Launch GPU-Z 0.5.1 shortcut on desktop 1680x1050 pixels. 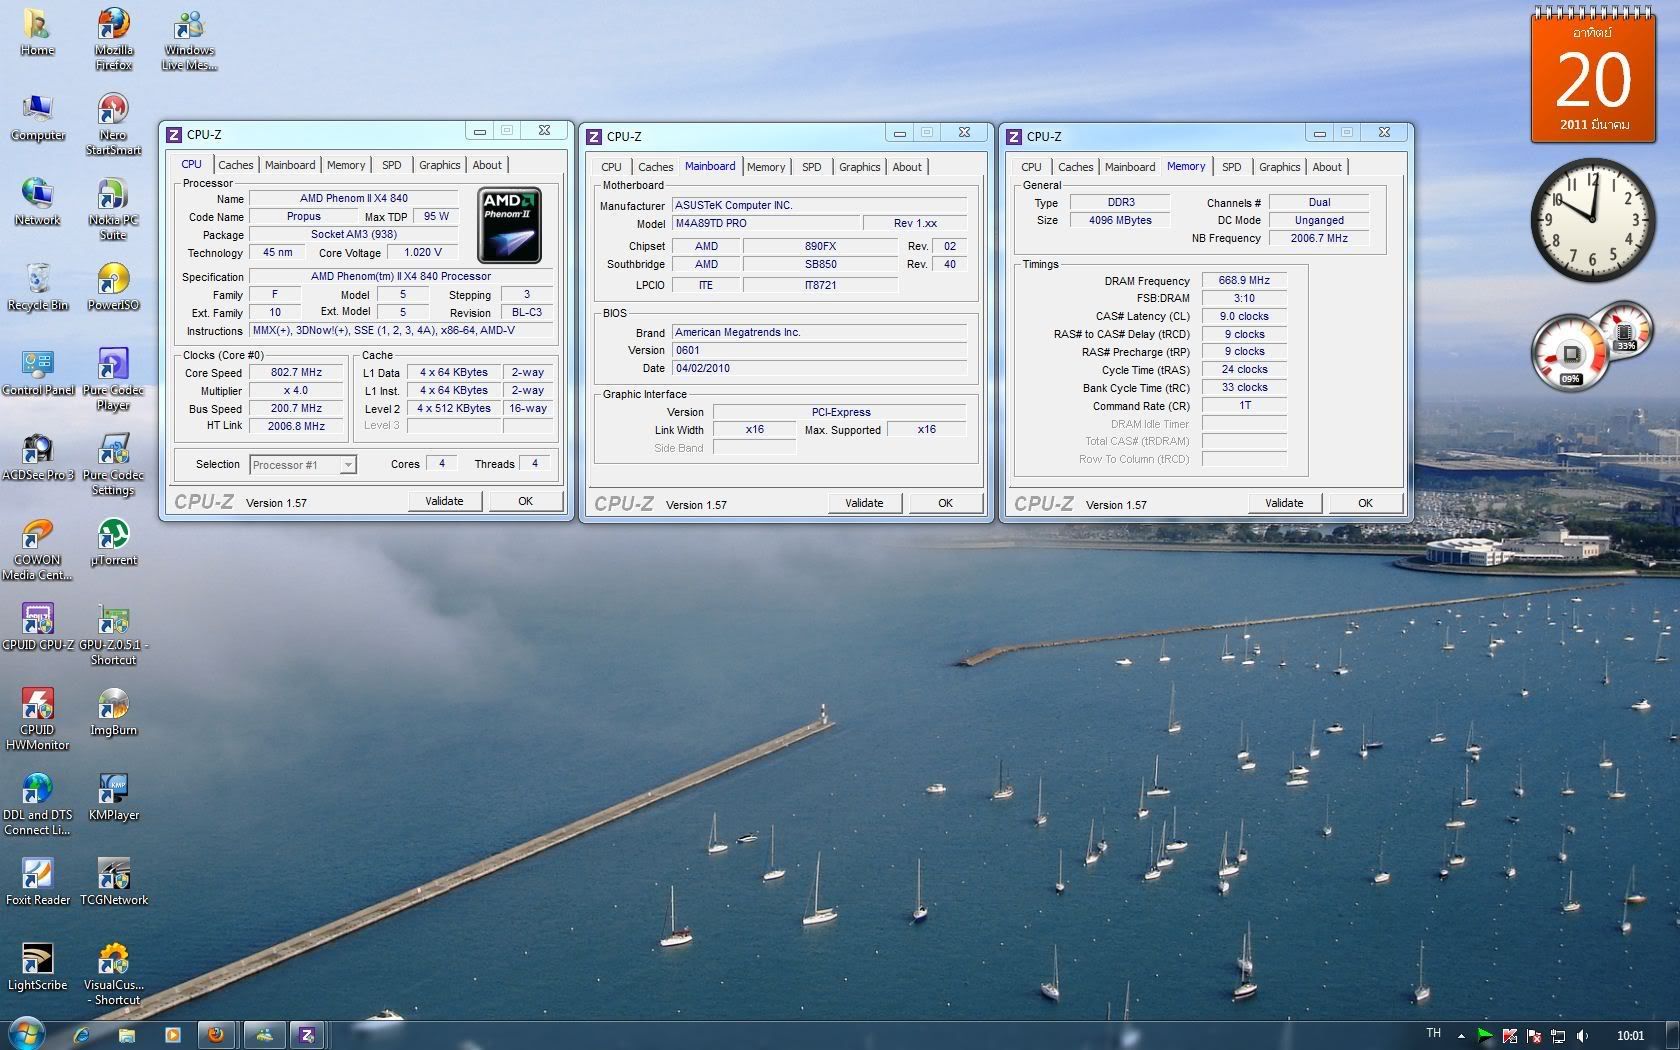[x=113, y=622]
